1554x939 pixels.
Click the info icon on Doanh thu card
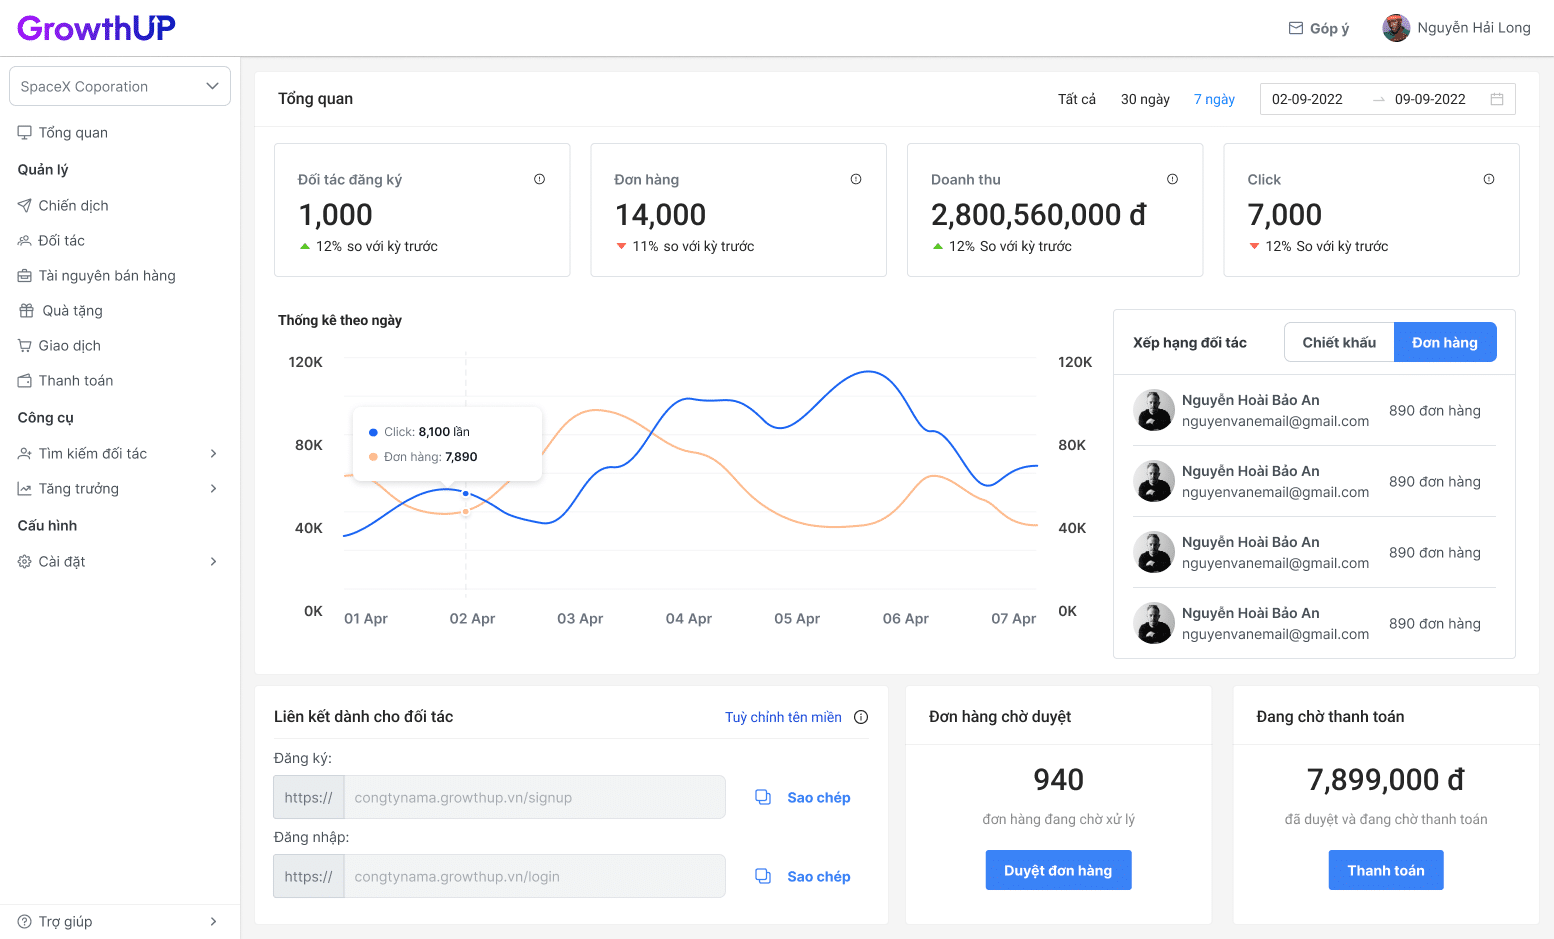[1172, 179]
